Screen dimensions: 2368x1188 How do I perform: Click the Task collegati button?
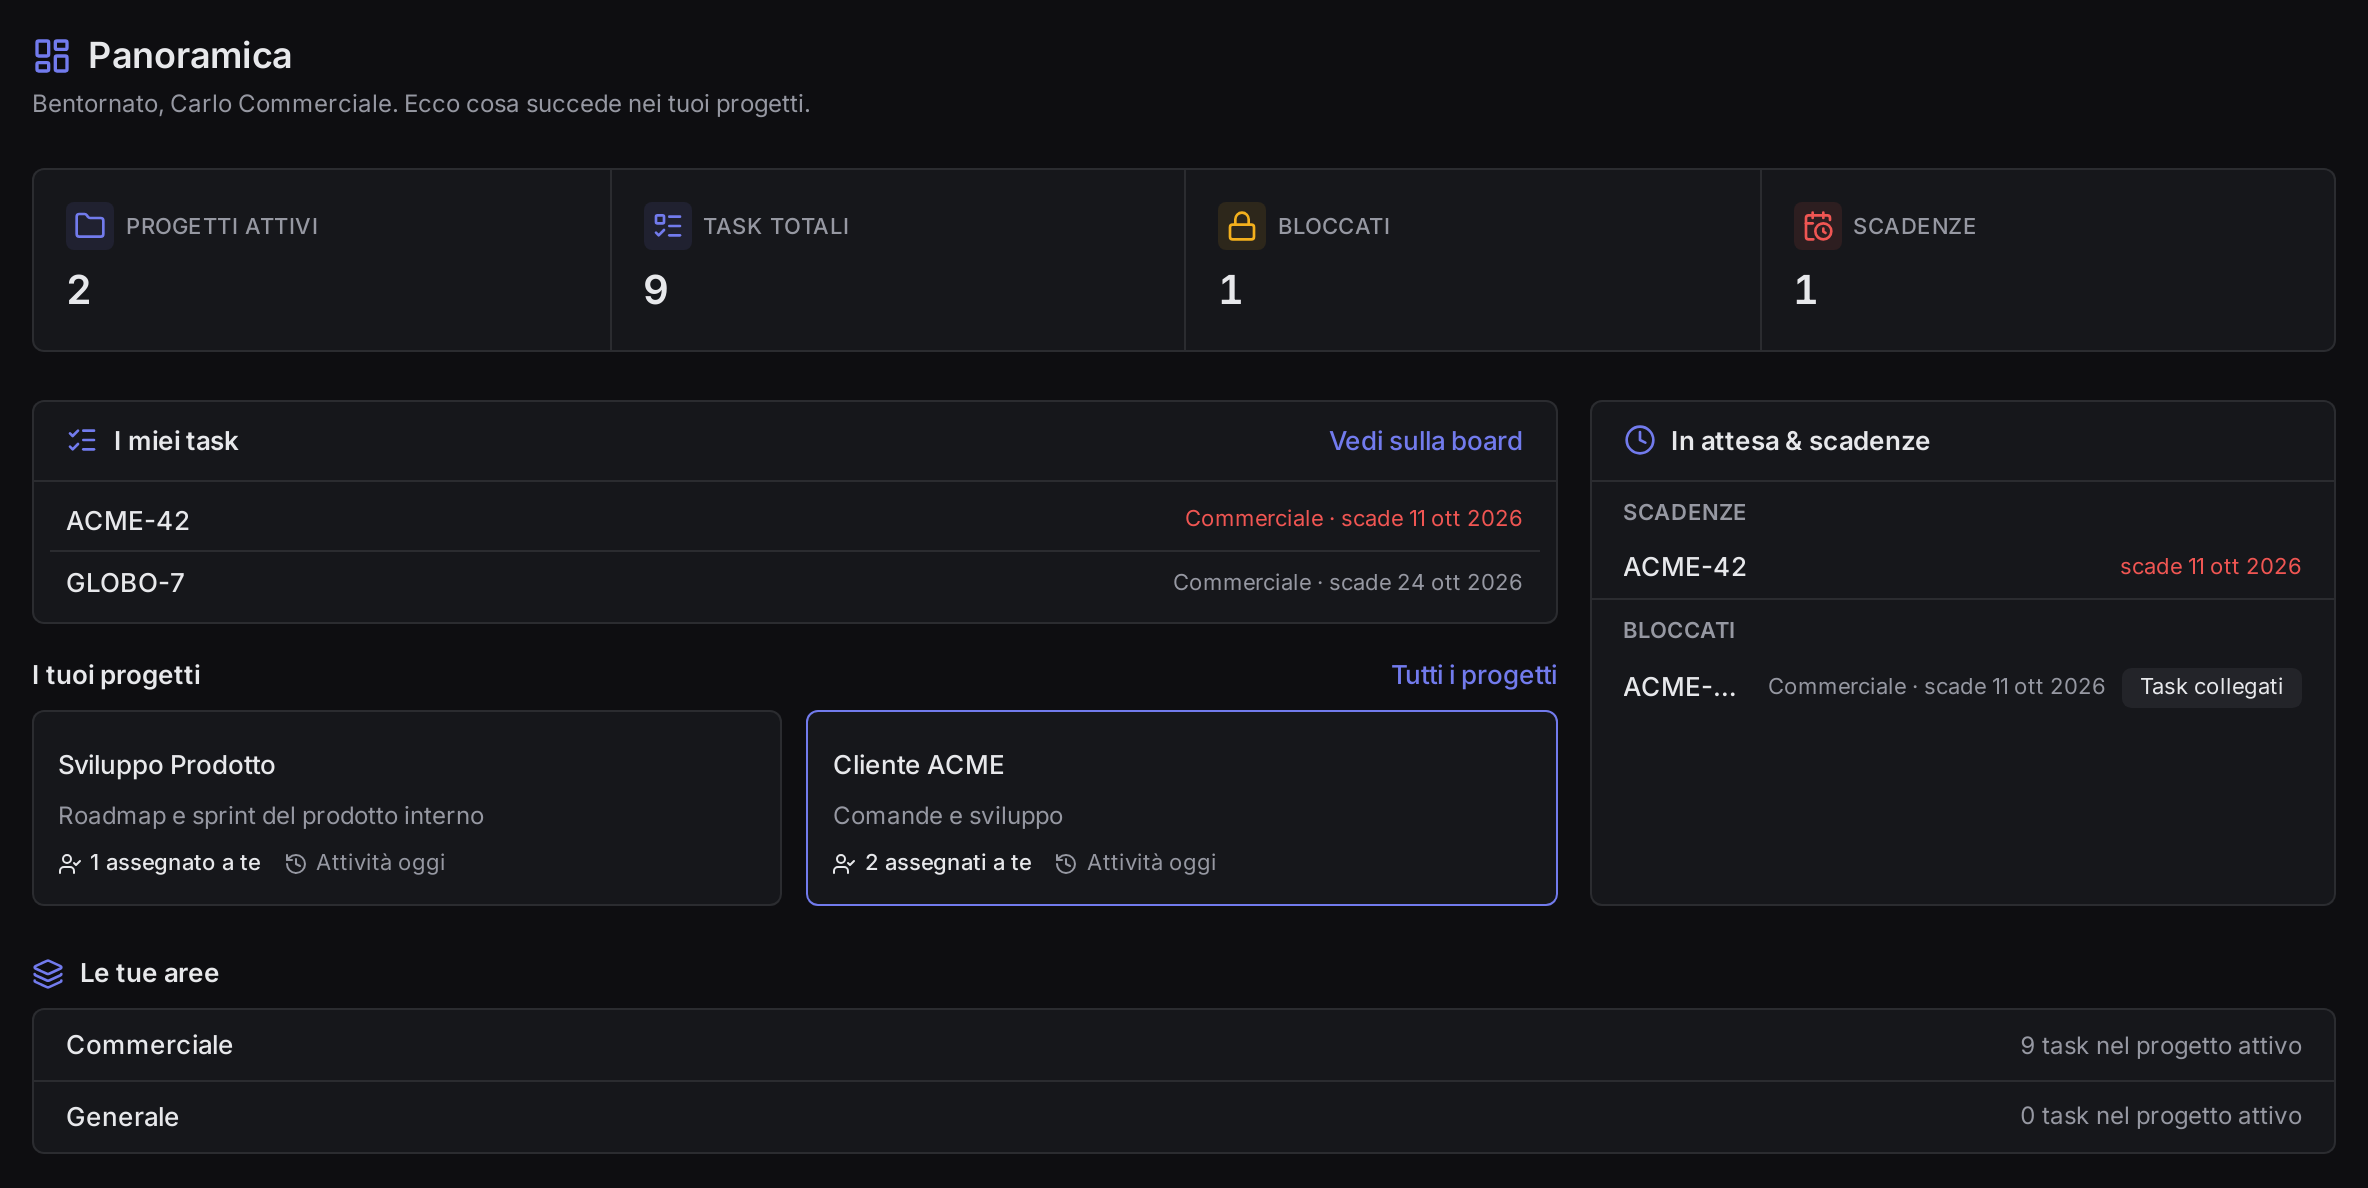tap(2211, 687)
